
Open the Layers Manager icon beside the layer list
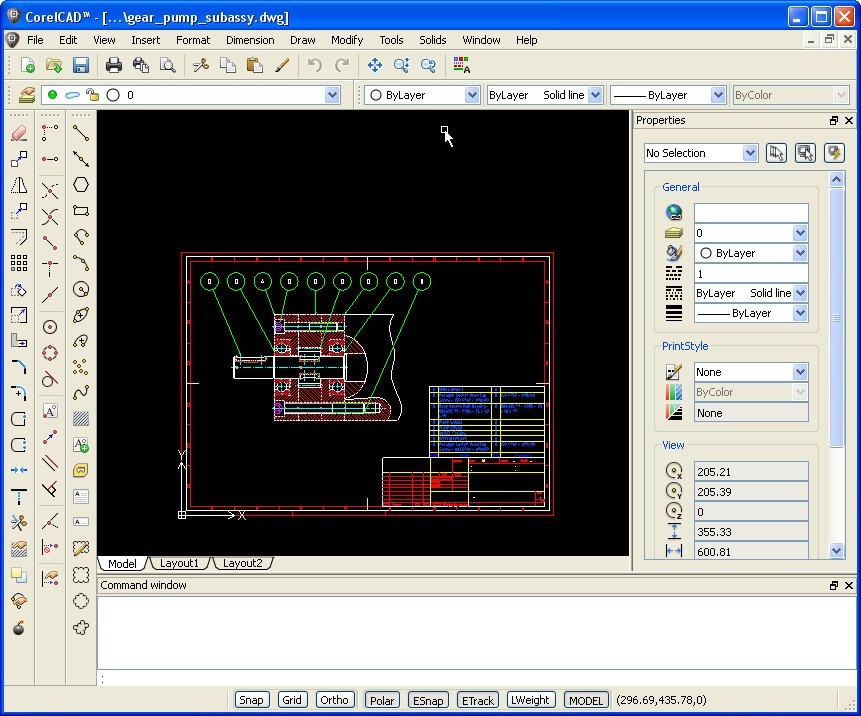pos(26,95)
